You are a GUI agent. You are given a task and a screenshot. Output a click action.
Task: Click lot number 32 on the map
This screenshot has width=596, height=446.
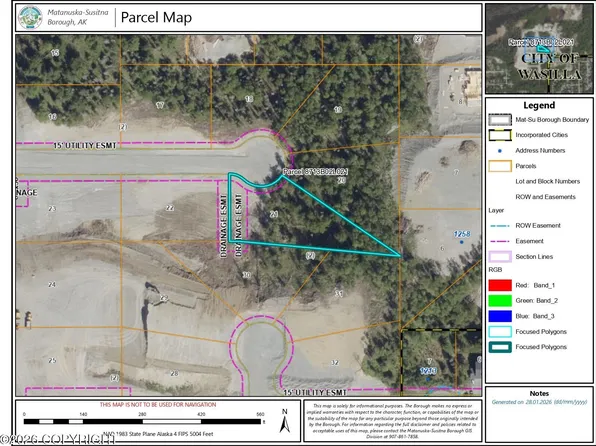click(x=334, y=363)
